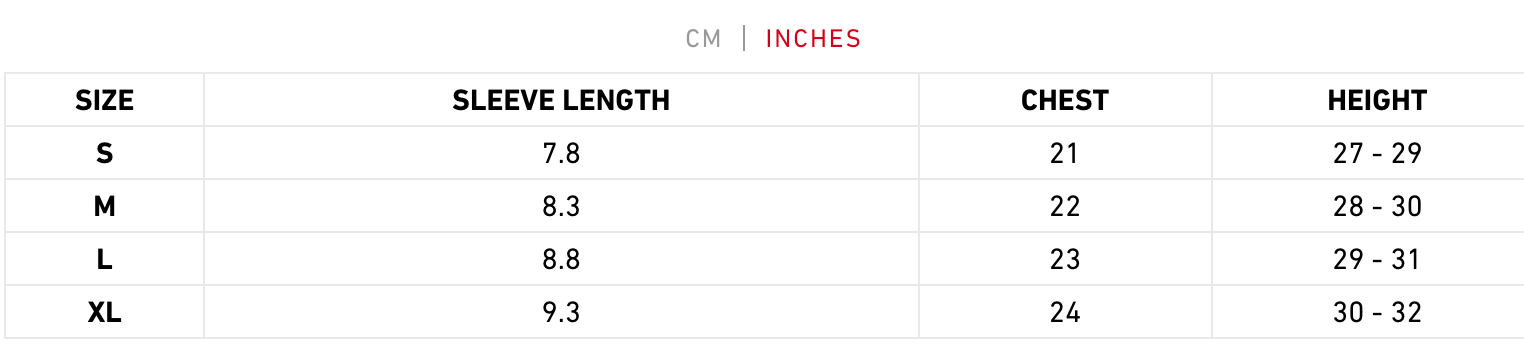Select the M size row label

[x=104, y=206]
